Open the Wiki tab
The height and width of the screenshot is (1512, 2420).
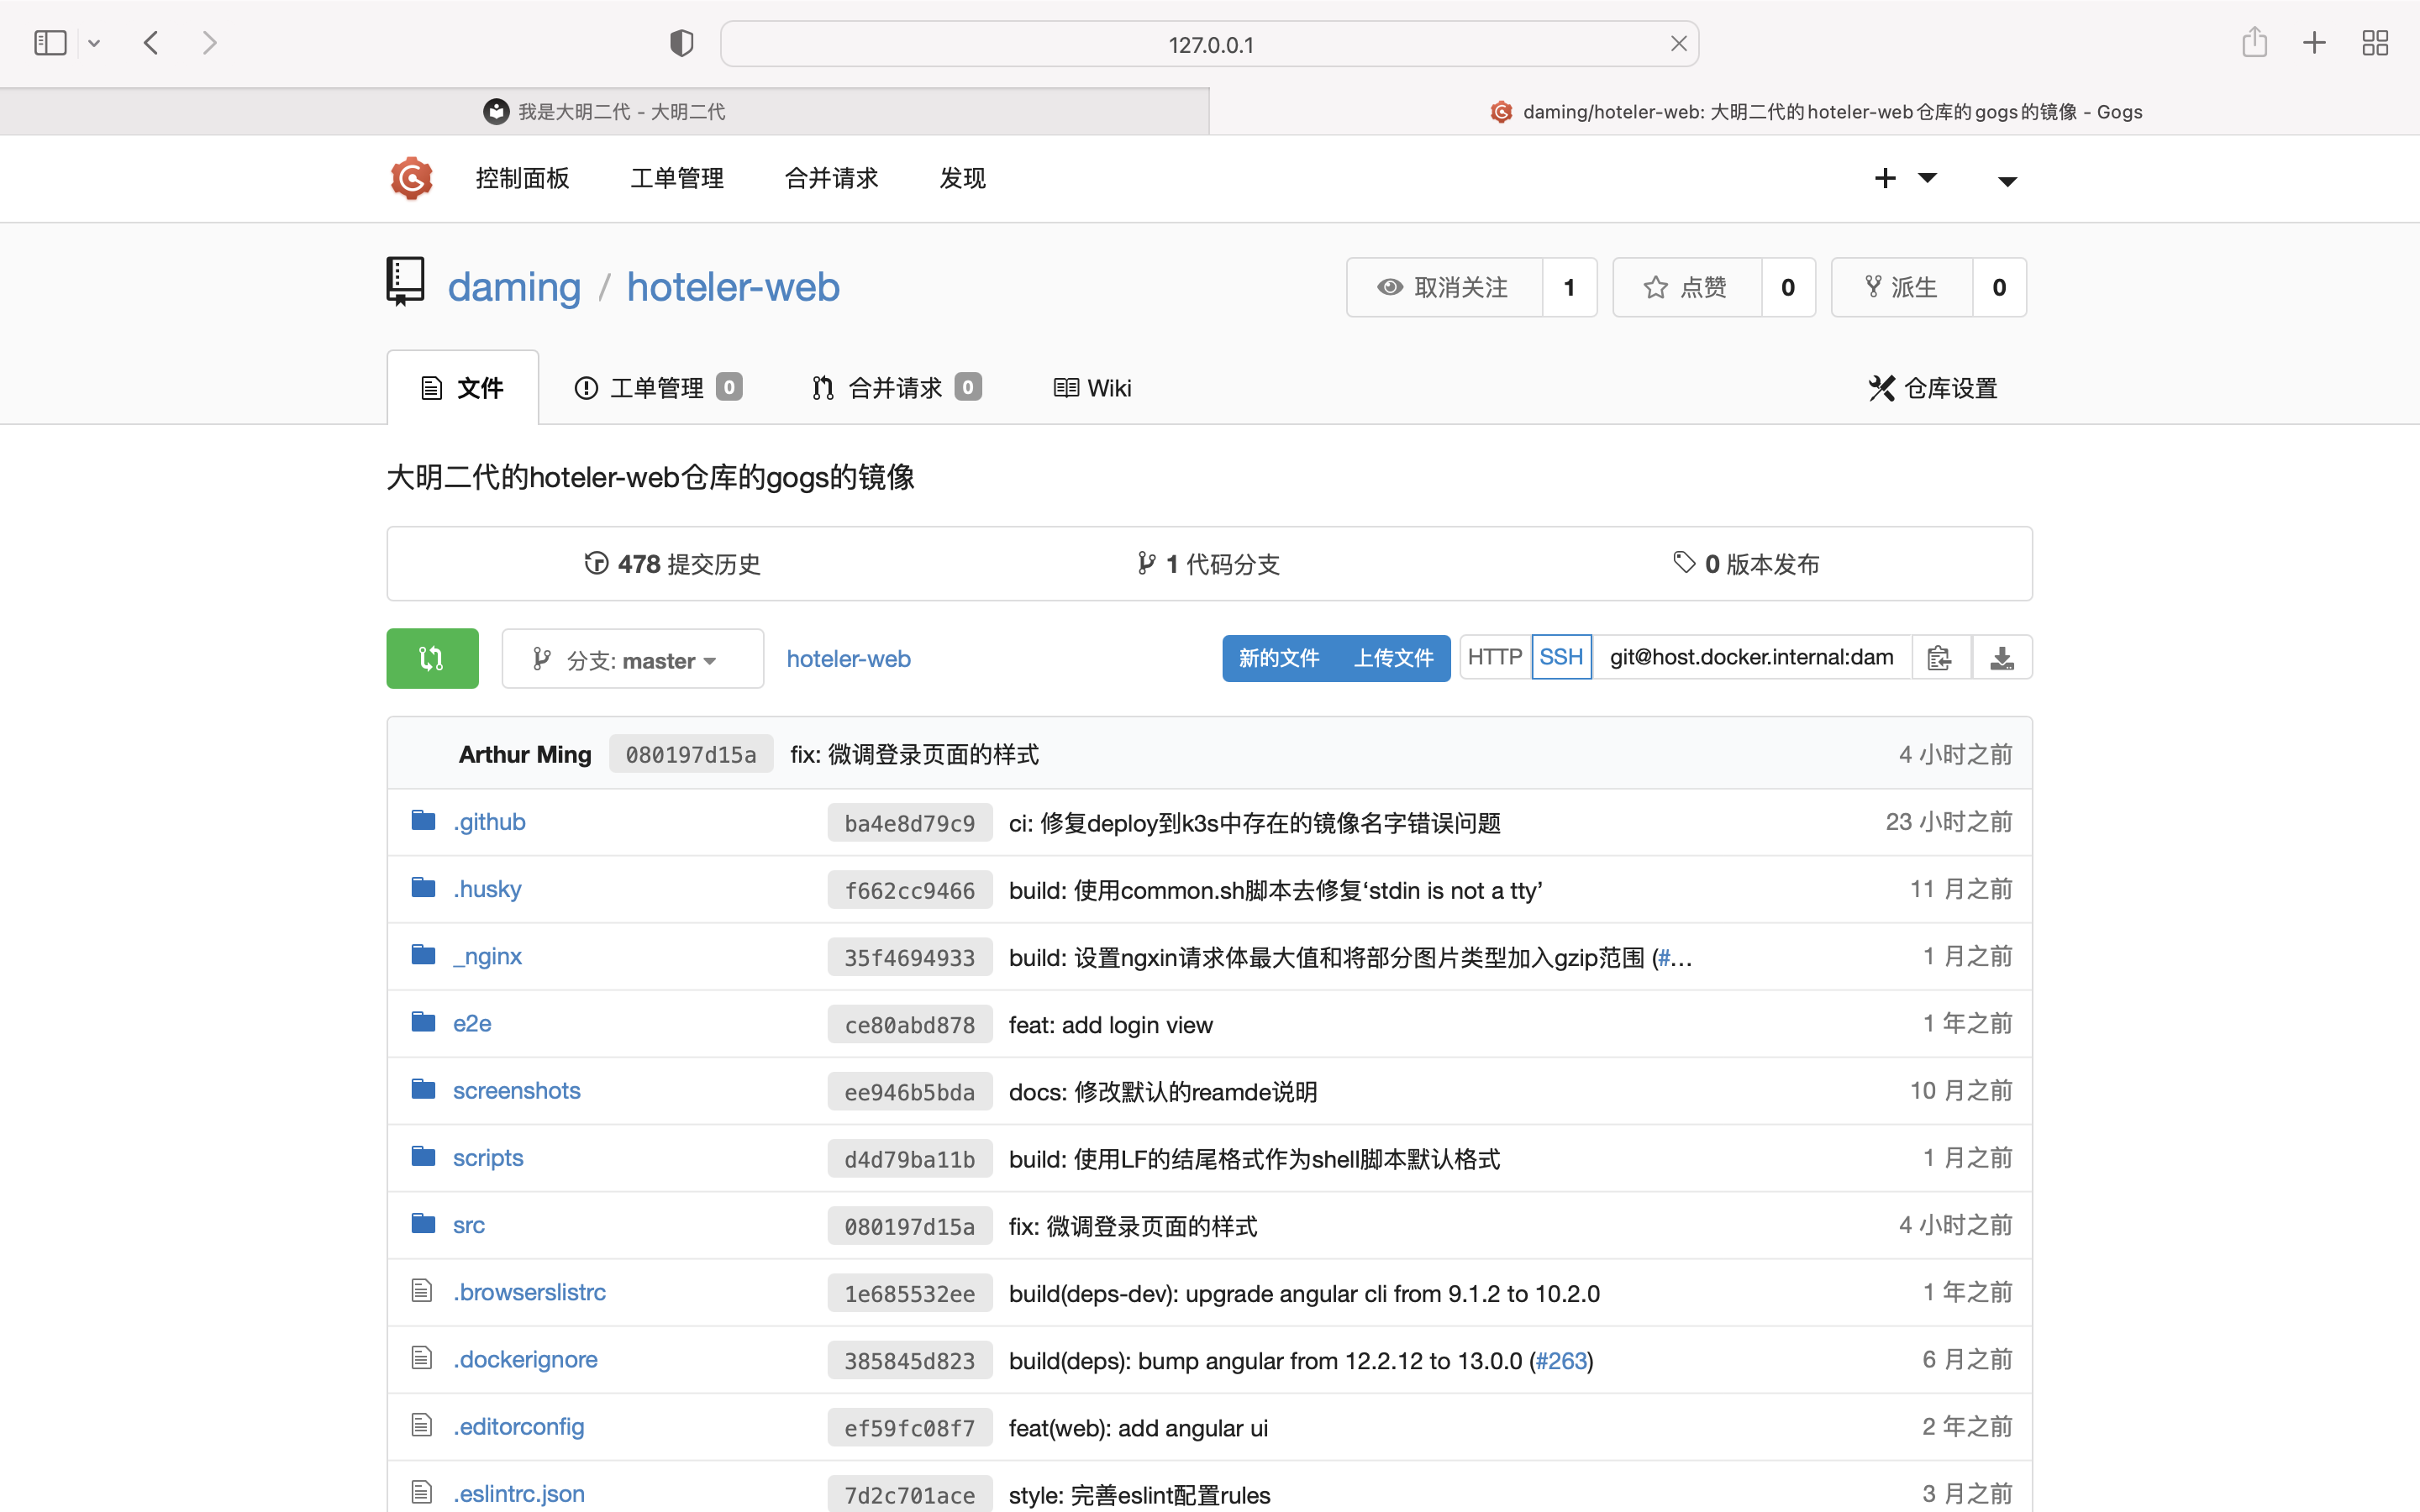[x=1092, y=388]
